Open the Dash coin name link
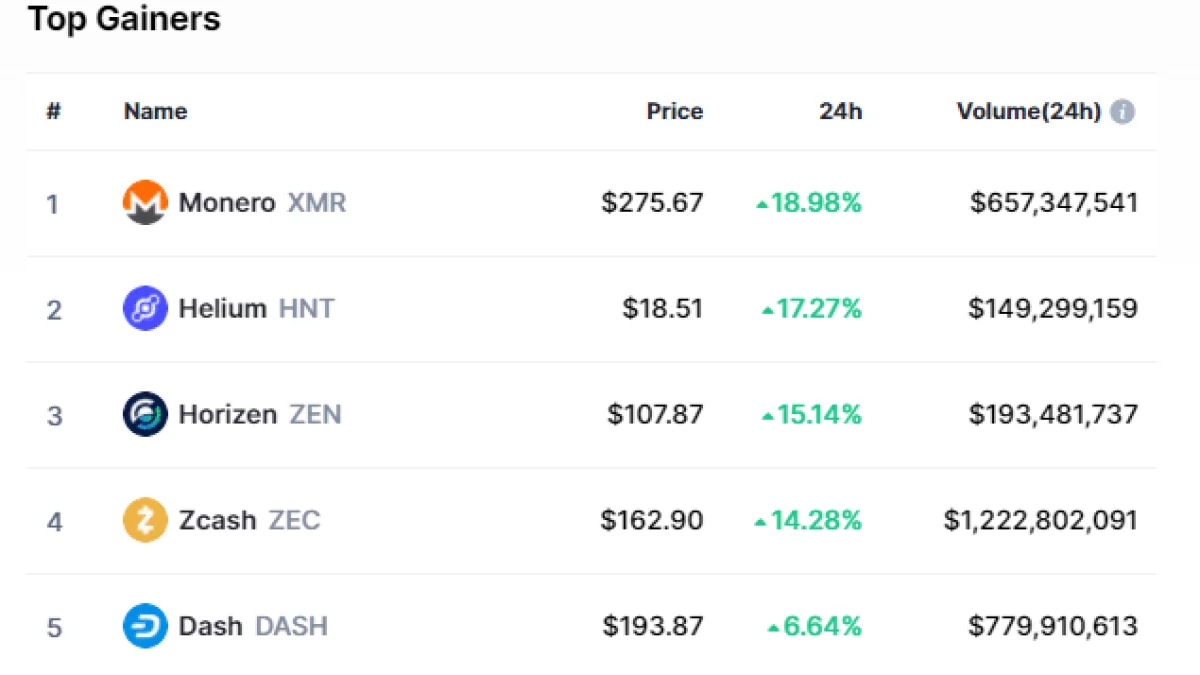 pyautogui.click(x=210, y=627)
